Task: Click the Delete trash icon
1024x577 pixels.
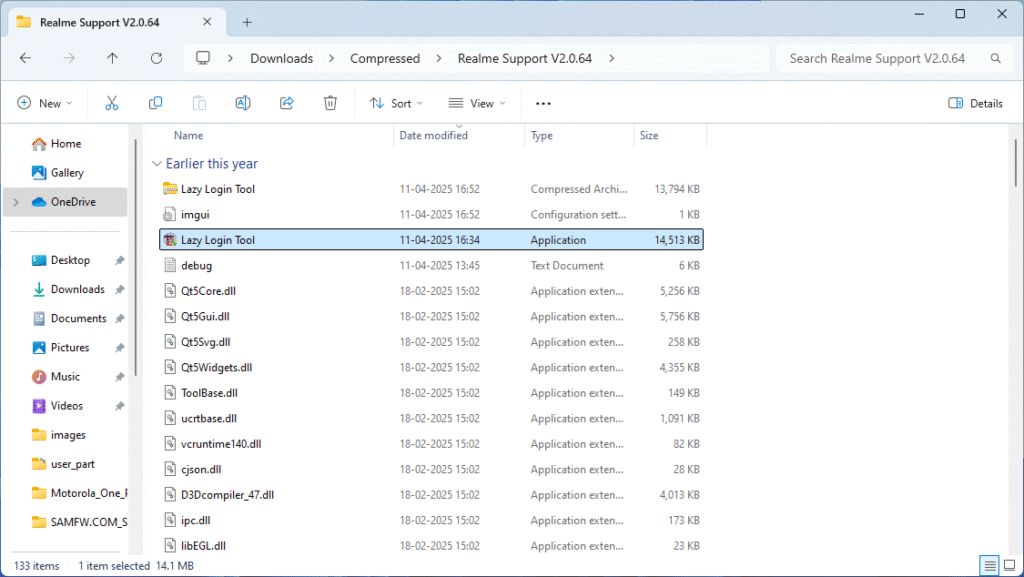Action: (x=330, y=103)
